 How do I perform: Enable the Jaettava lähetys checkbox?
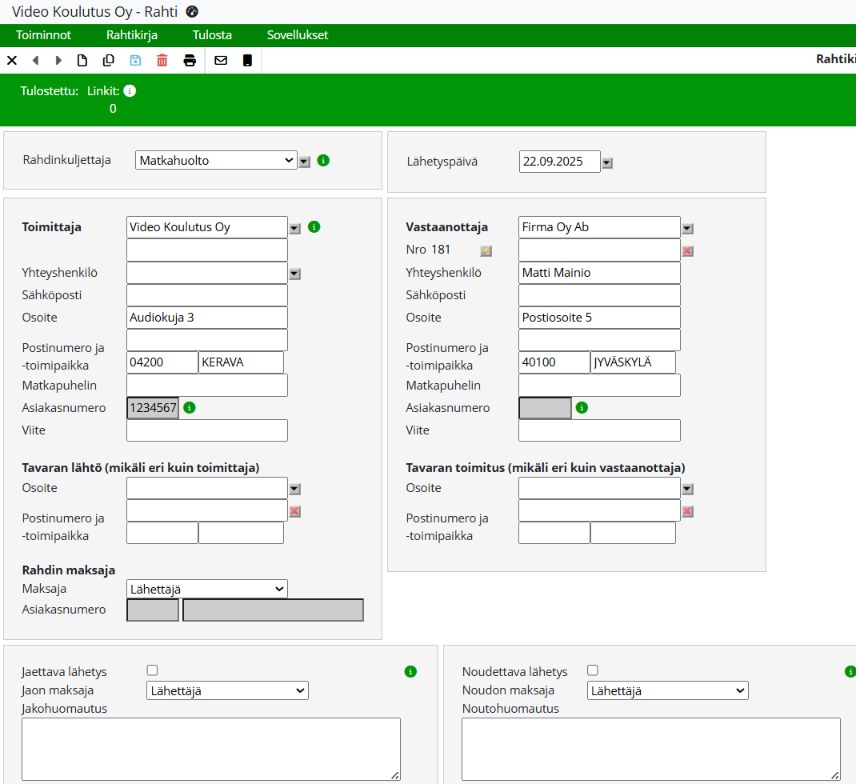click(x=152, y=671)
